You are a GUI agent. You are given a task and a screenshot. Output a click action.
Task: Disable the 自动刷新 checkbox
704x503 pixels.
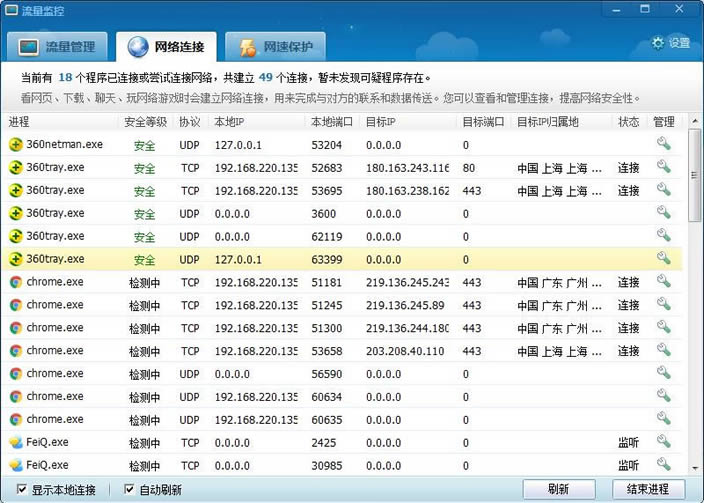(129, 489)
